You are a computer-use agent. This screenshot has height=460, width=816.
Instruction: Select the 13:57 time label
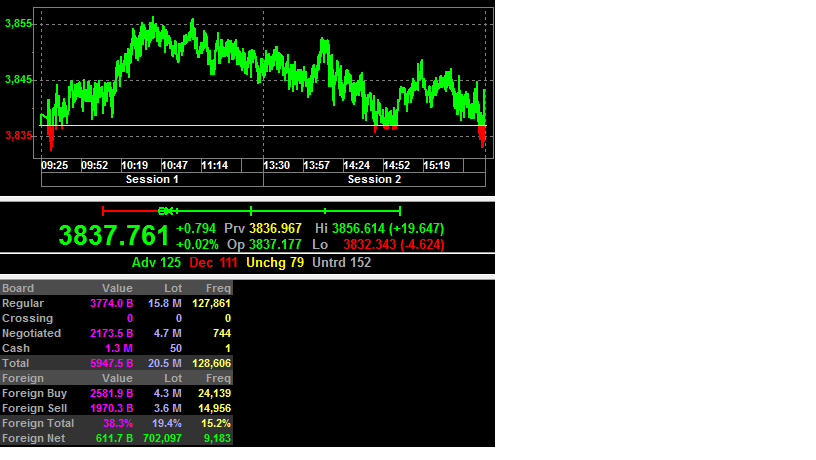(316, 165)
